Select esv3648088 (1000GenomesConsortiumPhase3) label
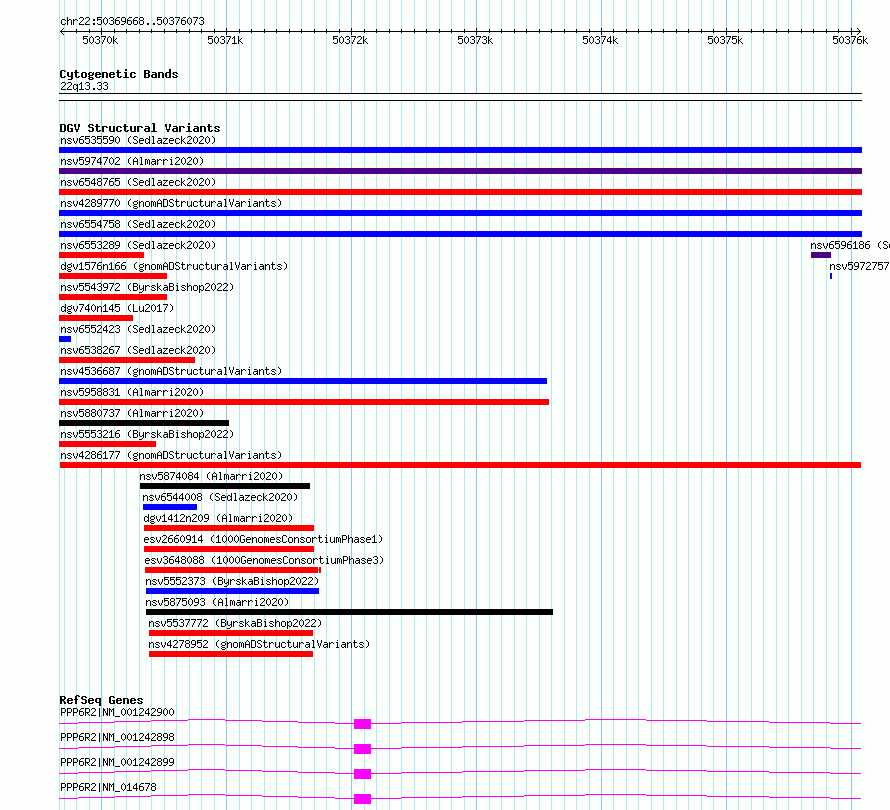 pos(265,560)
